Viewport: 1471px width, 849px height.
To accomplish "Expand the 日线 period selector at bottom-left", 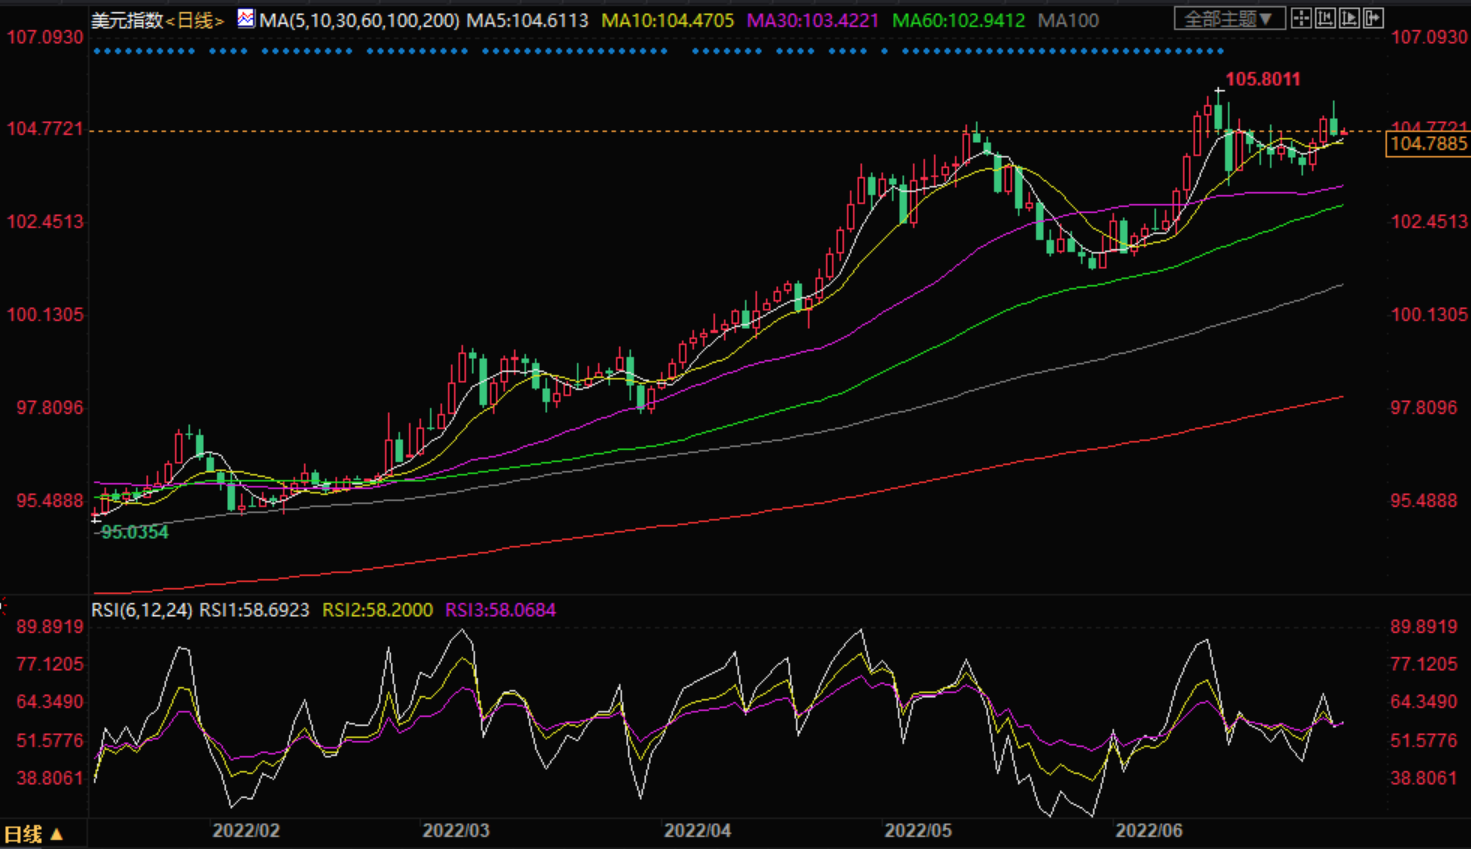I will [x=33, y=834].
